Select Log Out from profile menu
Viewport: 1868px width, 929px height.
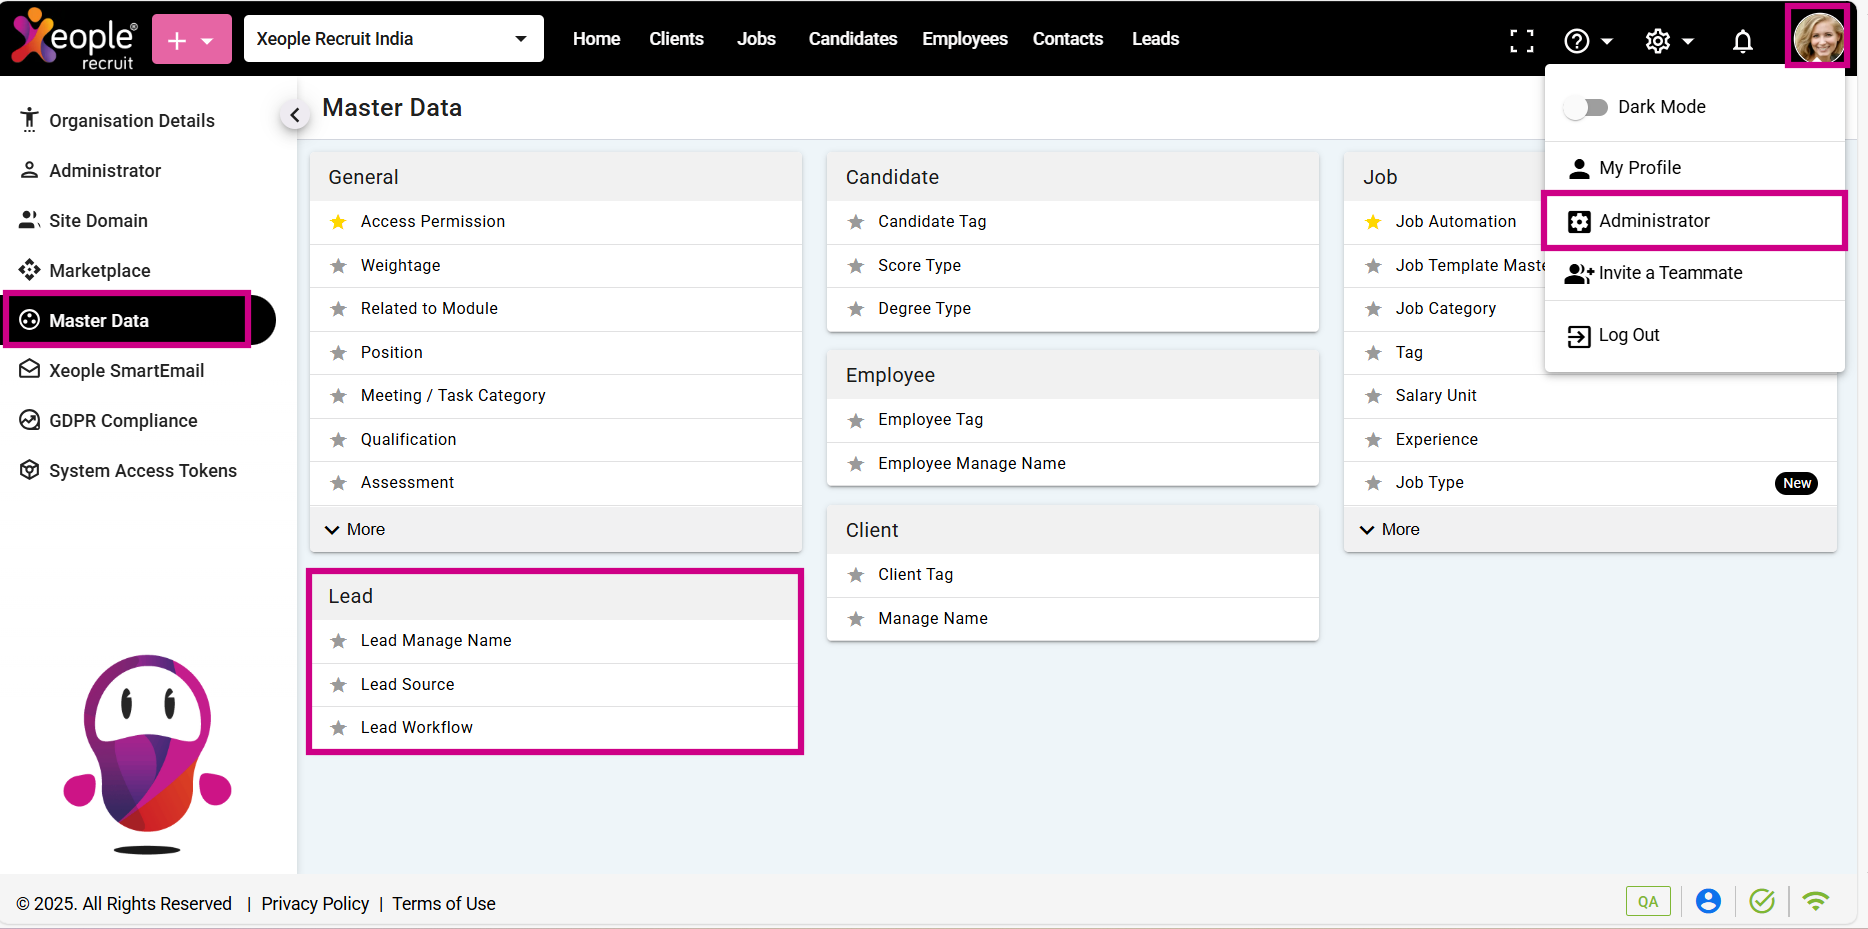1628,335
